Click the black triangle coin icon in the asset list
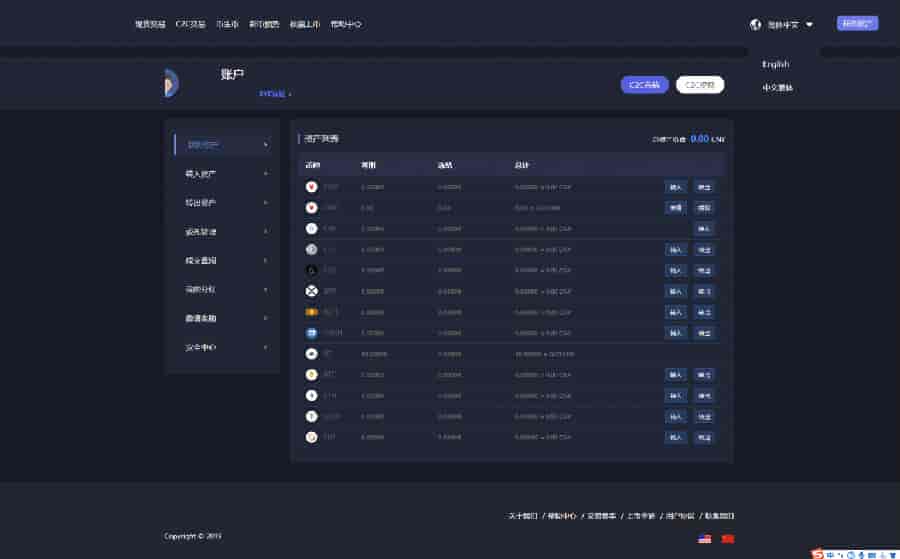This screenshot has height=559, width=900. (x=311, y=270)
